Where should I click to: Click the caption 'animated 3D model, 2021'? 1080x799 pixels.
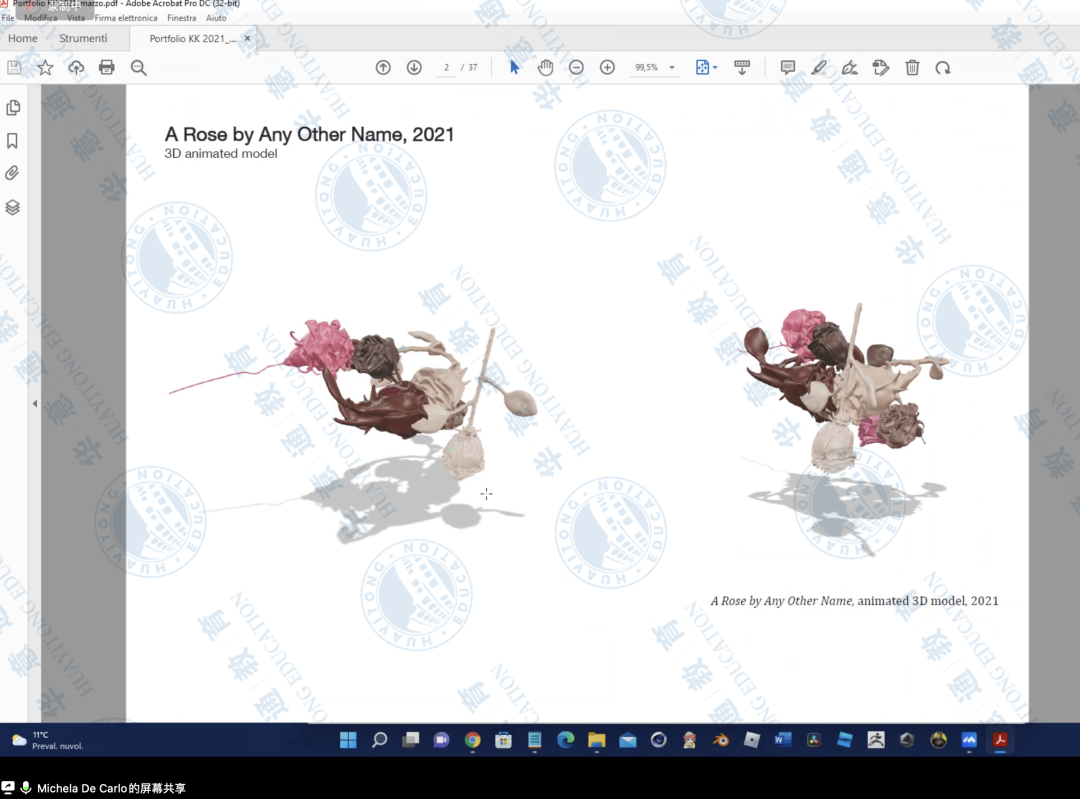tap(927, 601)
